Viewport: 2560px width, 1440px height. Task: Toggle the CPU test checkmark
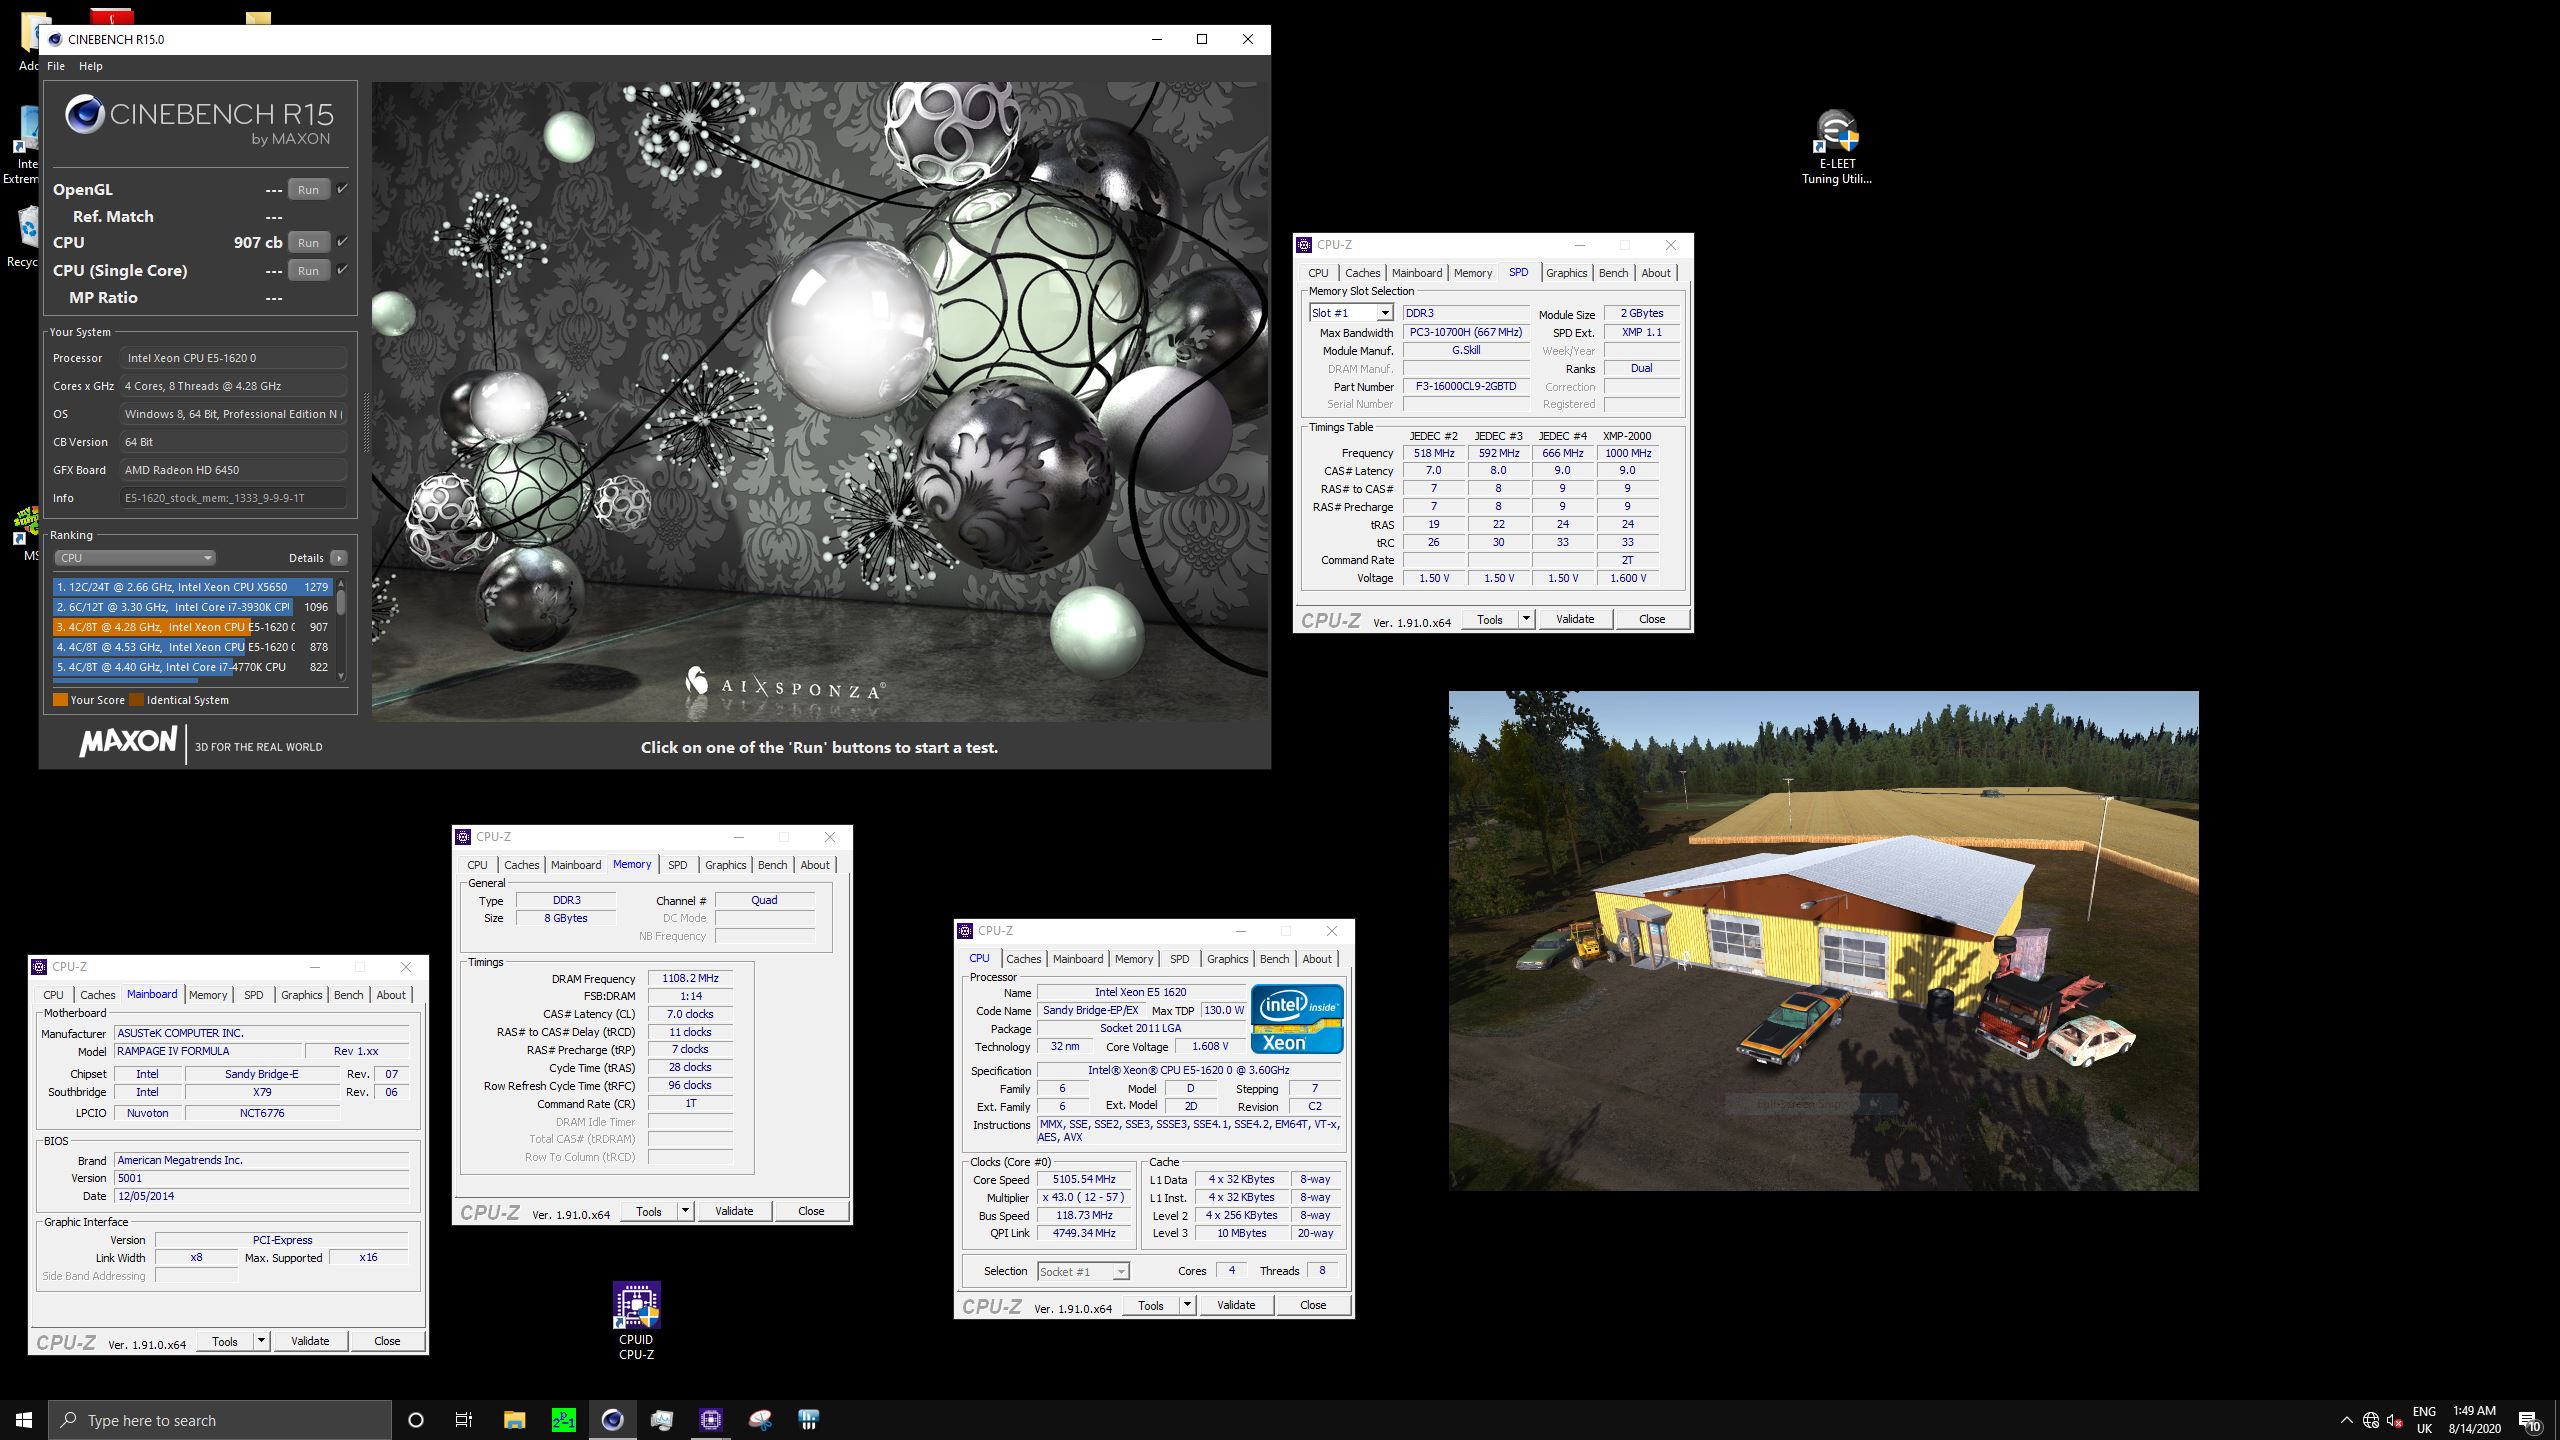[342, 242]
